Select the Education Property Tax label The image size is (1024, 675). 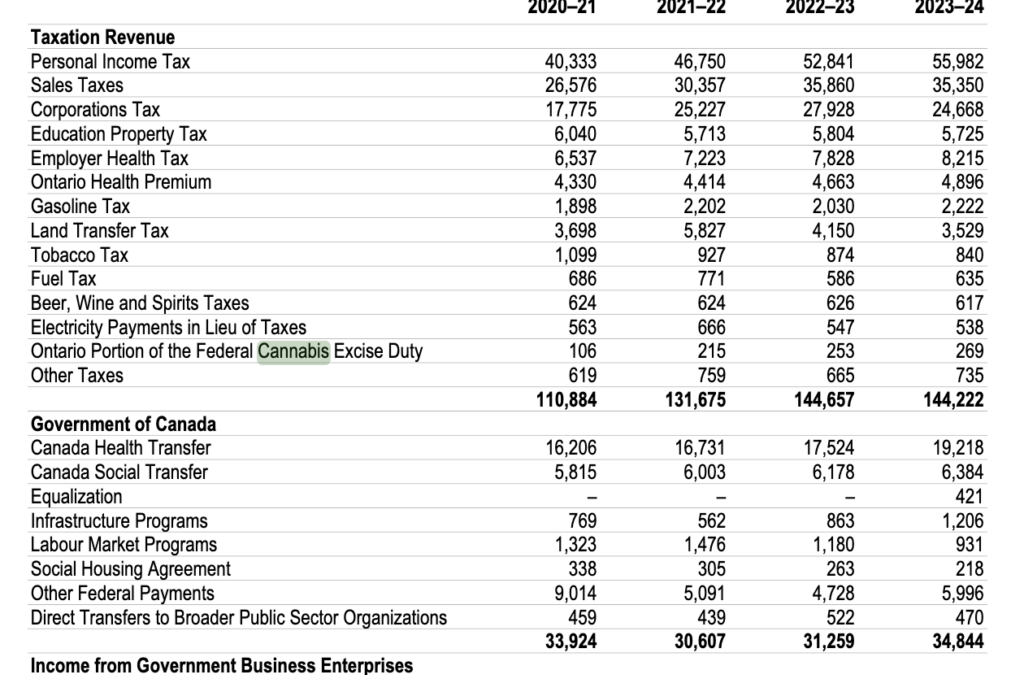coord(119,134)
